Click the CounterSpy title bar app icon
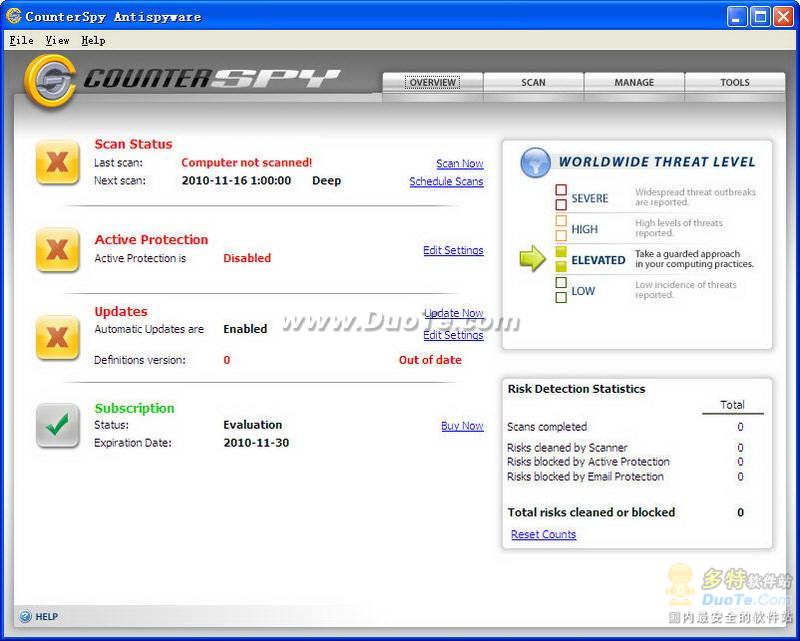This screenshot has width=800, height=641. (x=13, y=16)
